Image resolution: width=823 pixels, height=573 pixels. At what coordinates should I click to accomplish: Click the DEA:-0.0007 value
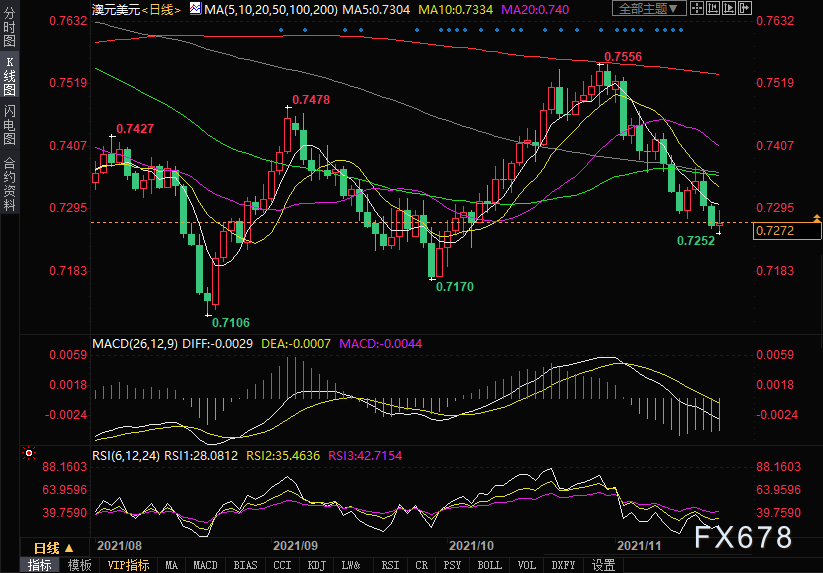click(x=296, y=344)
